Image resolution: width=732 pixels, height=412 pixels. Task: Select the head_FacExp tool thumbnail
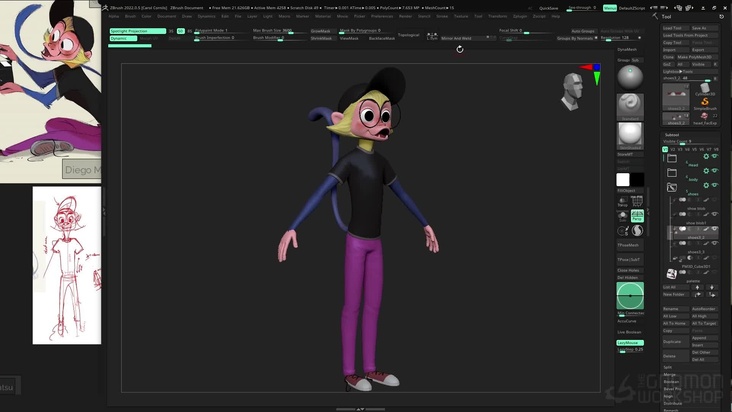pos(705,117)
